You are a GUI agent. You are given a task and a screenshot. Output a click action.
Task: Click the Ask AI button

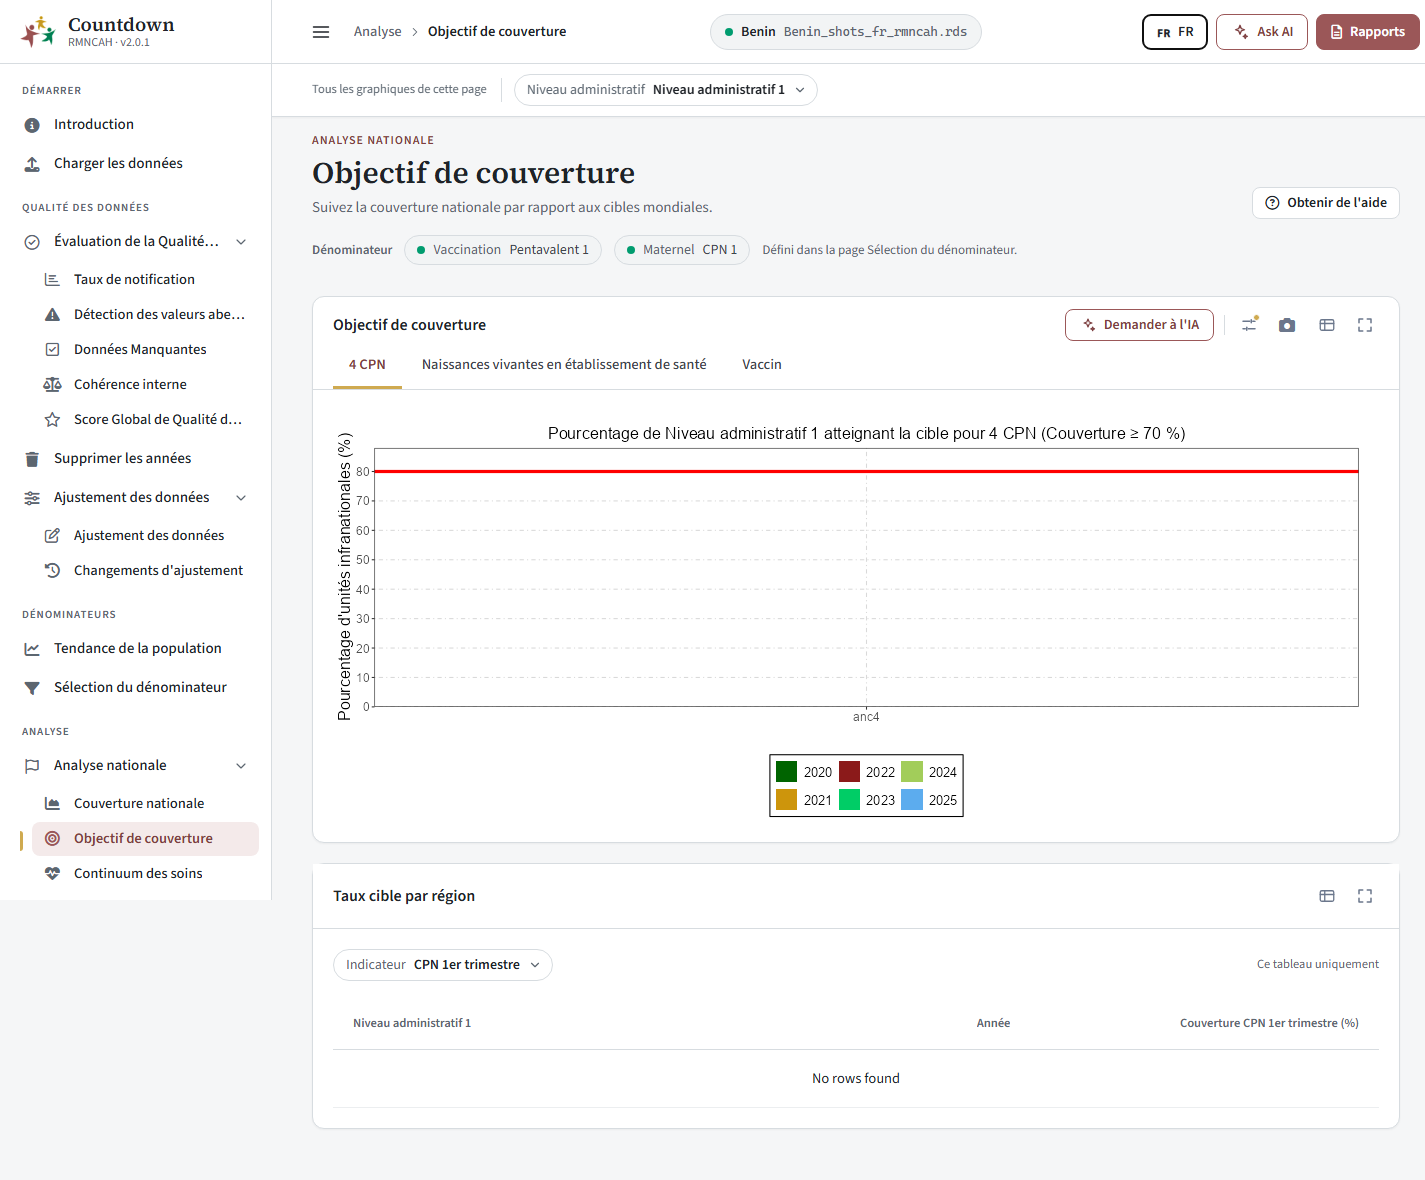(x=1262, y=32)
